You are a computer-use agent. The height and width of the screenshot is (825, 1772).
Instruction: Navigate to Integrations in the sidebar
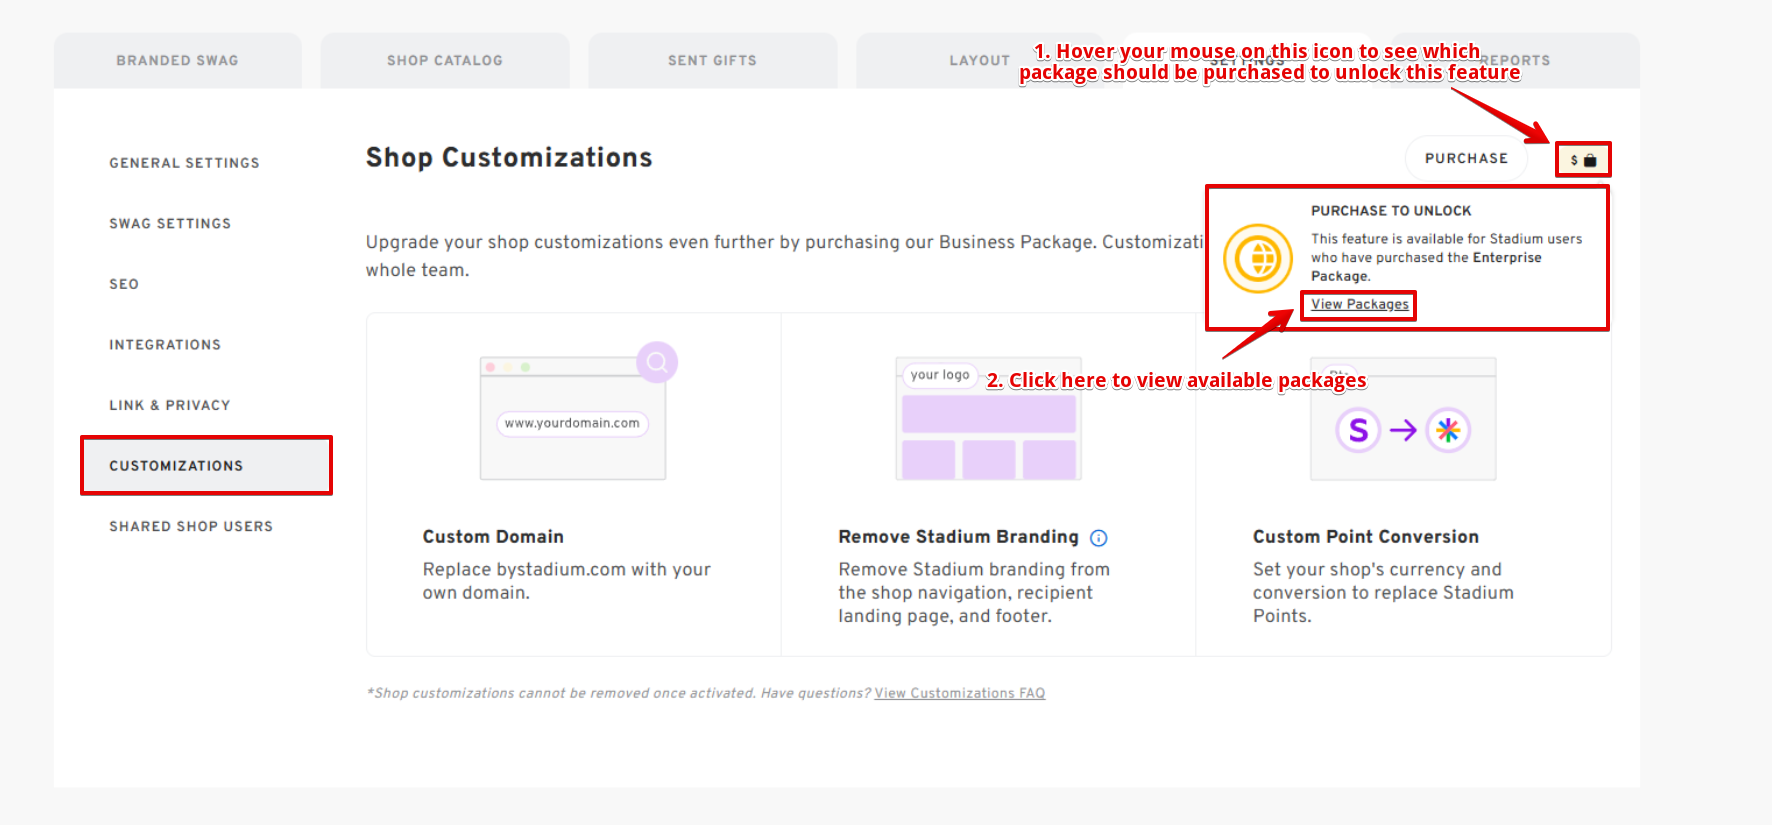click(x=165, y=345)
